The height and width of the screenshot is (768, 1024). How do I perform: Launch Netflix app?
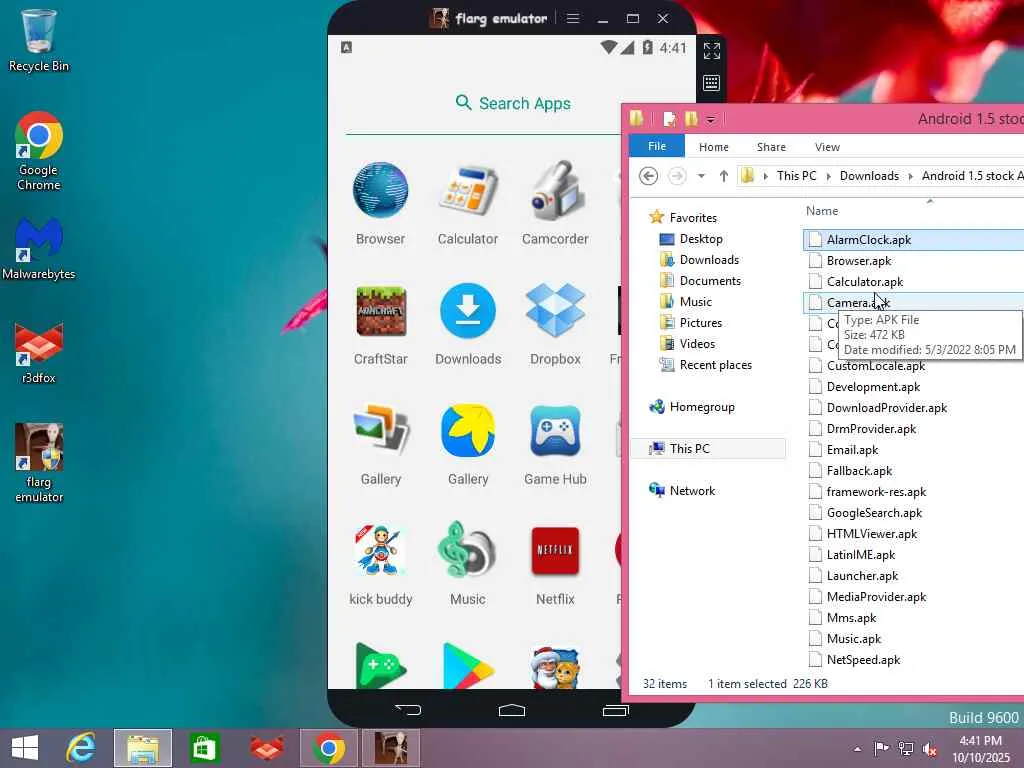pos(555,551)
